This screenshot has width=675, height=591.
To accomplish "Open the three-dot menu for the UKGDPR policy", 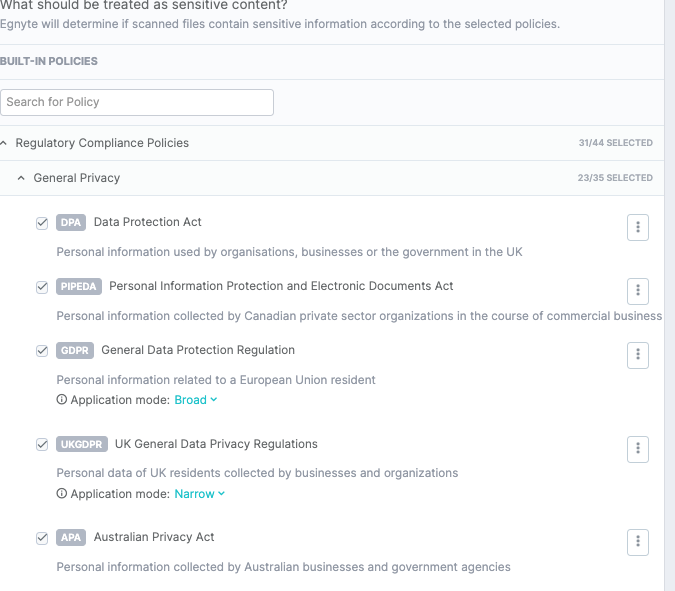I will [x=638, y=449].
